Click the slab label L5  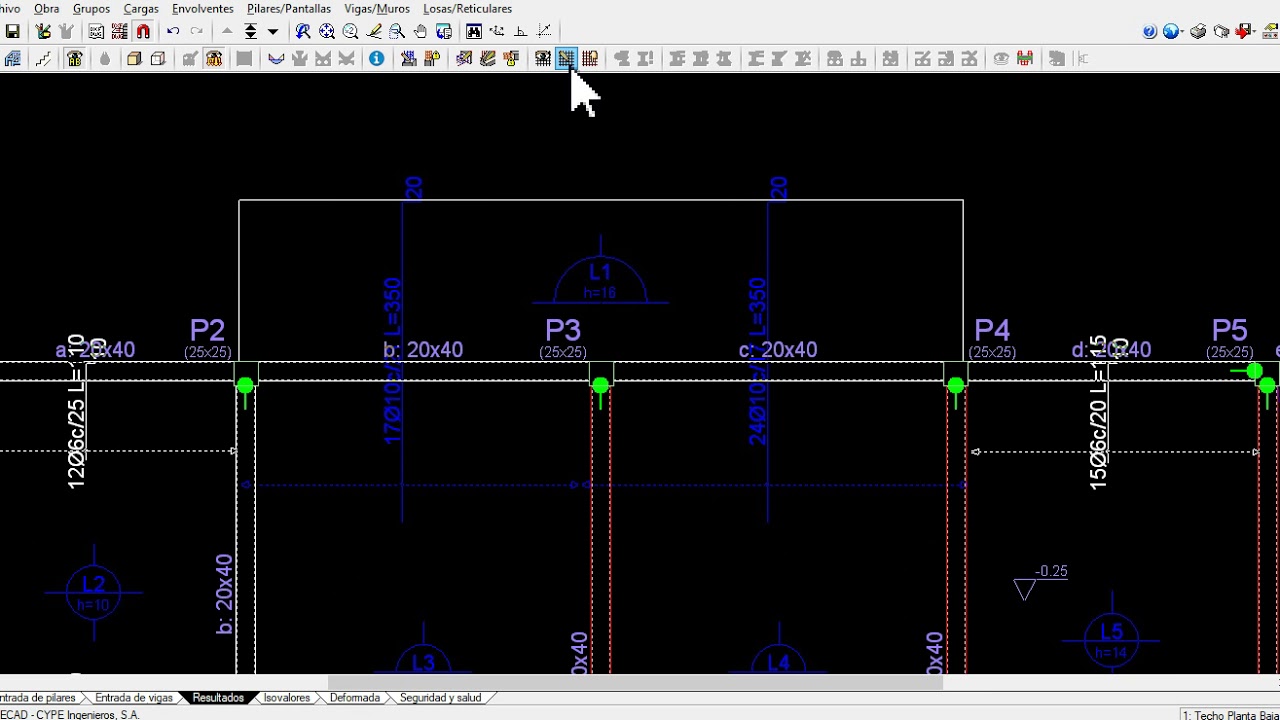(x=1112, y=632)
